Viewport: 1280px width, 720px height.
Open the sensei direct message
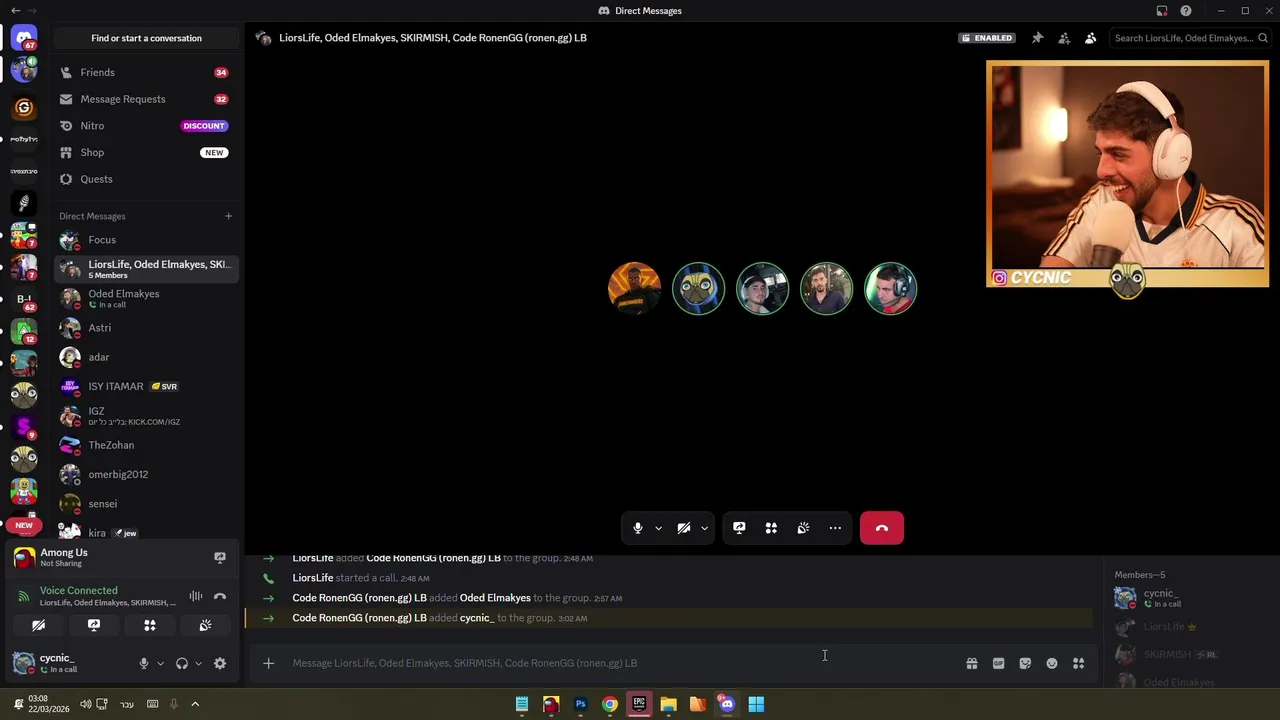pos(146,504)
